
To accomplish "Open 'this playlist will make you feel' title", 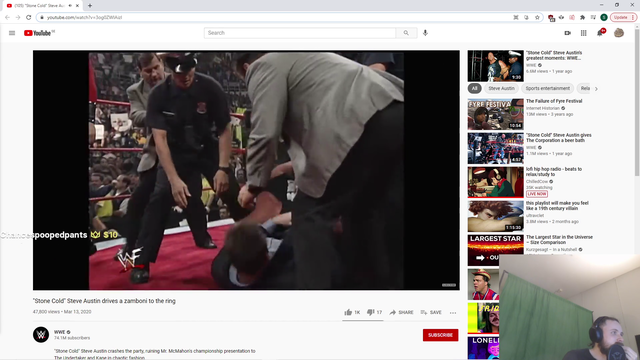I will click(x=557, y=206).
